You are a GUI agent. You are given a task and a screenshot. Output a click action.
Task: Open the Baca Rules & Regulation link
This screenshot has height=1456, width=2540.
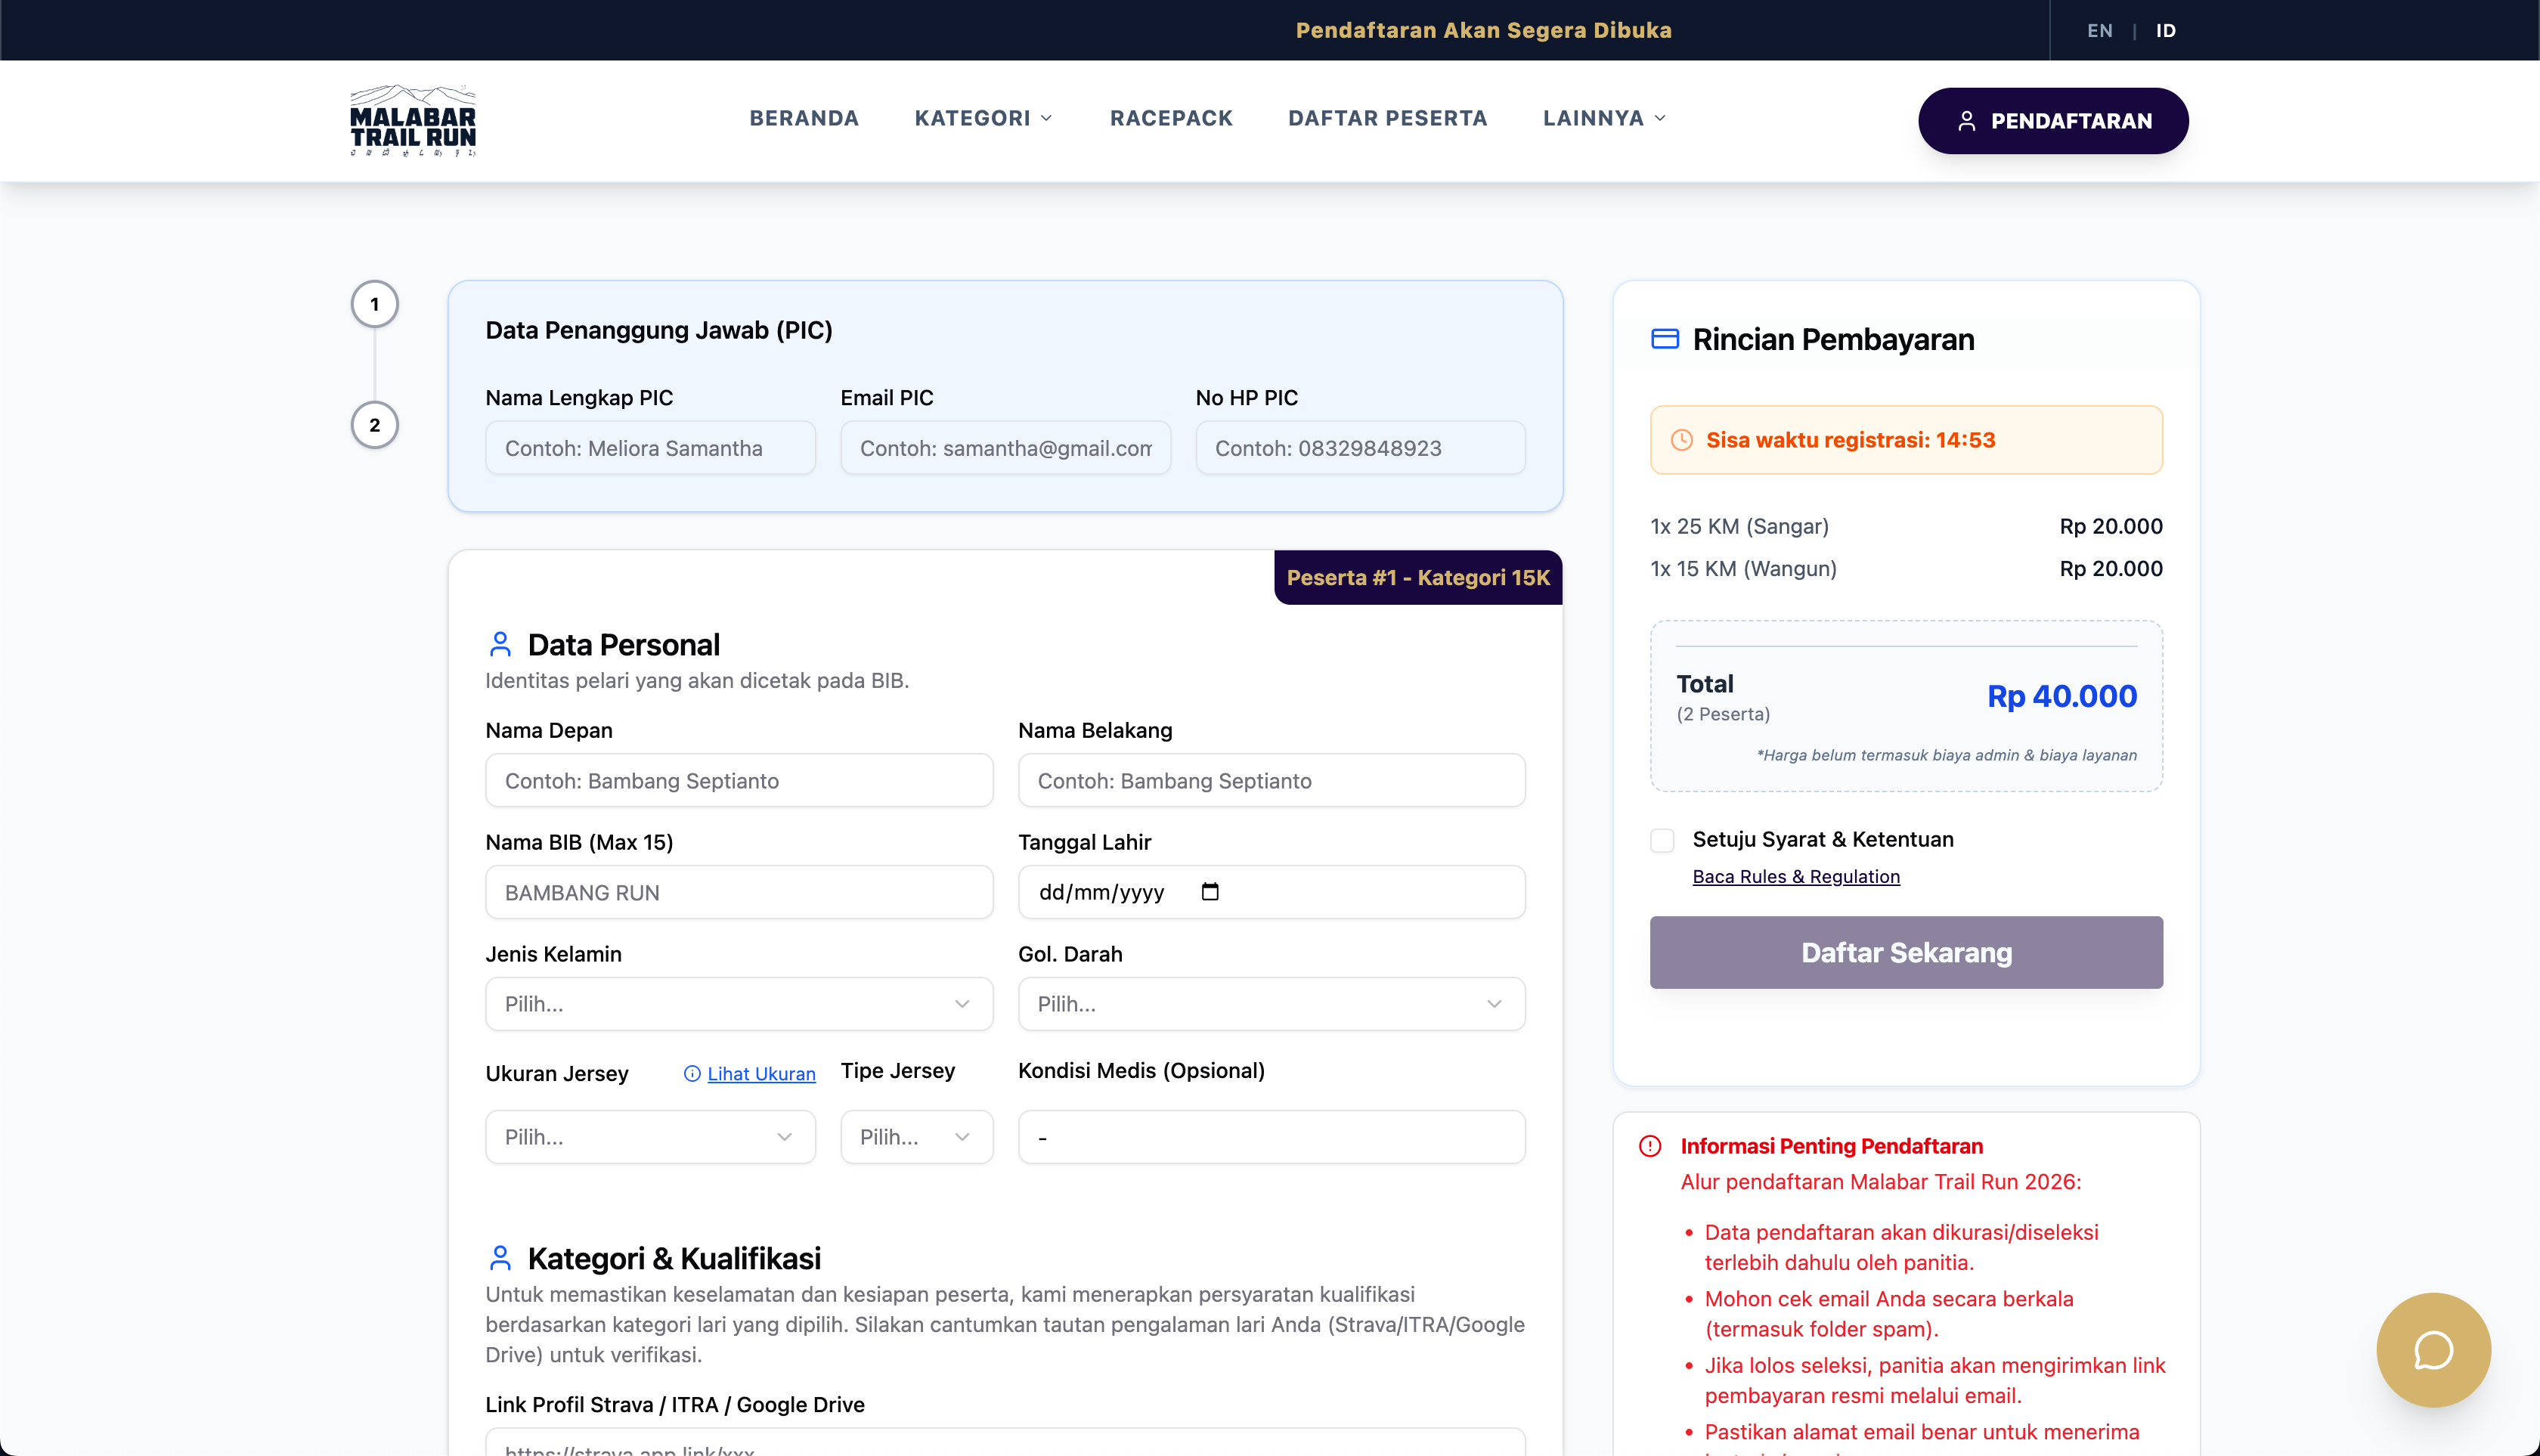[x=1796, y=877]
